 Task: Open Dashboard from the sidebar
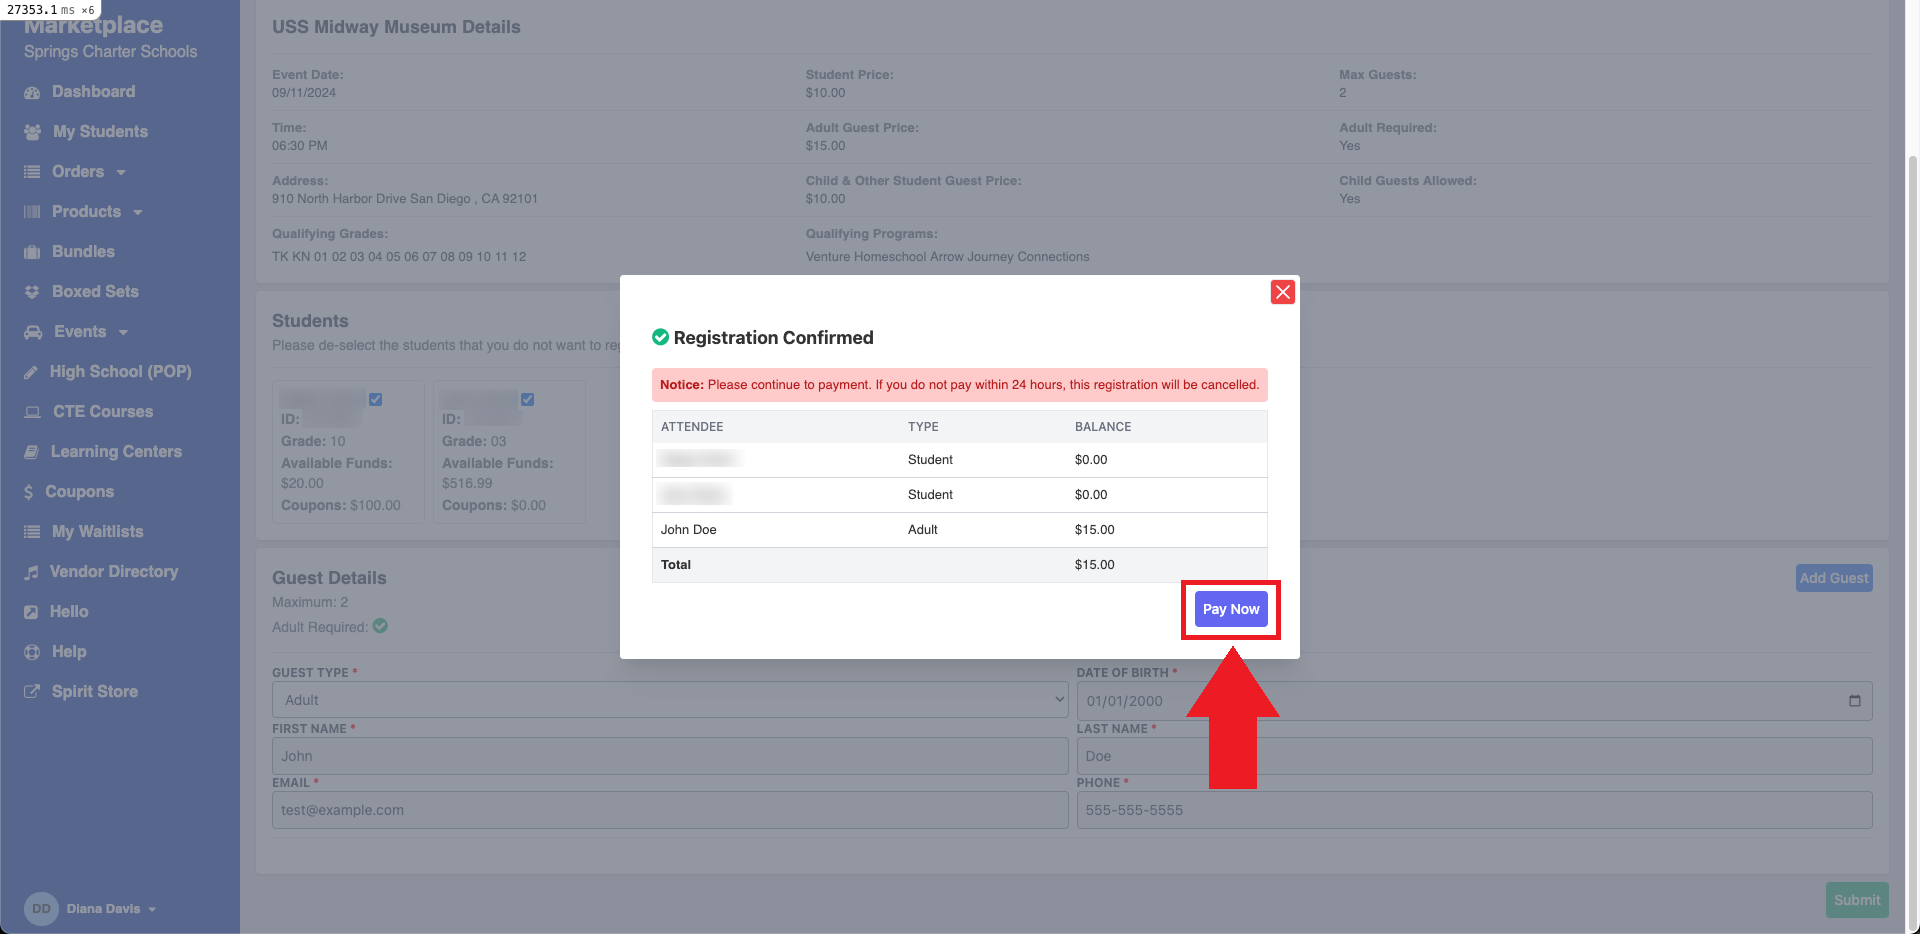(x=93, y=91)
